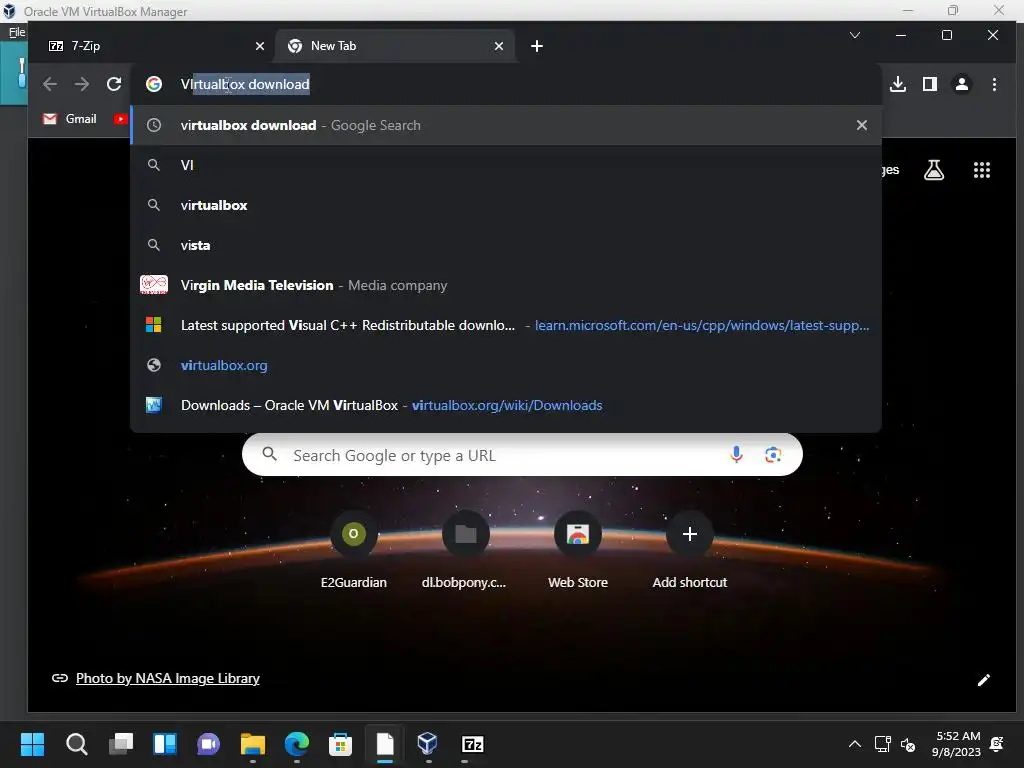Click the Google G icon in omnibox
The image size is (1024, 768).
(x=154, y=84)
